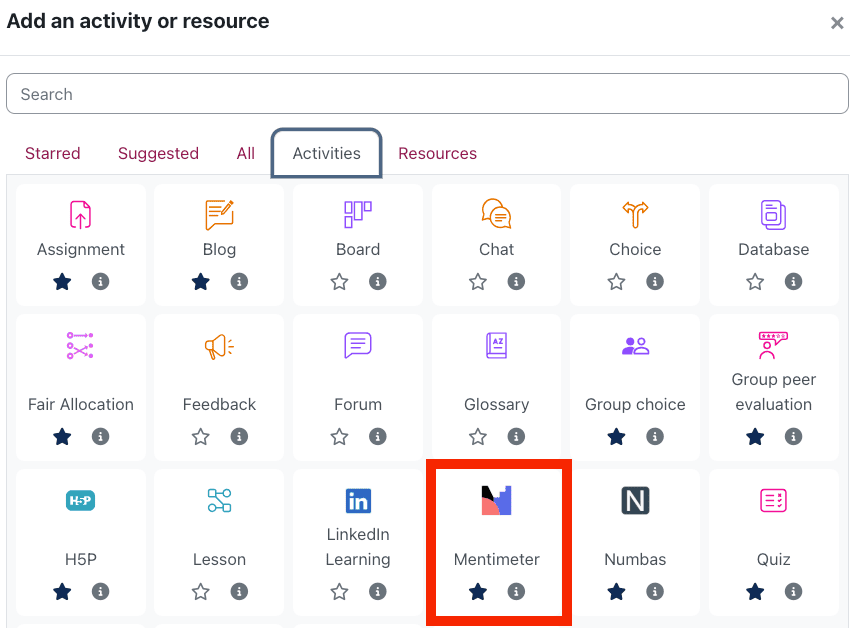Show info about the Choice activity
The height and width of the screenshot is (628, 850).
pyautogui.click(x=655, y=281)
